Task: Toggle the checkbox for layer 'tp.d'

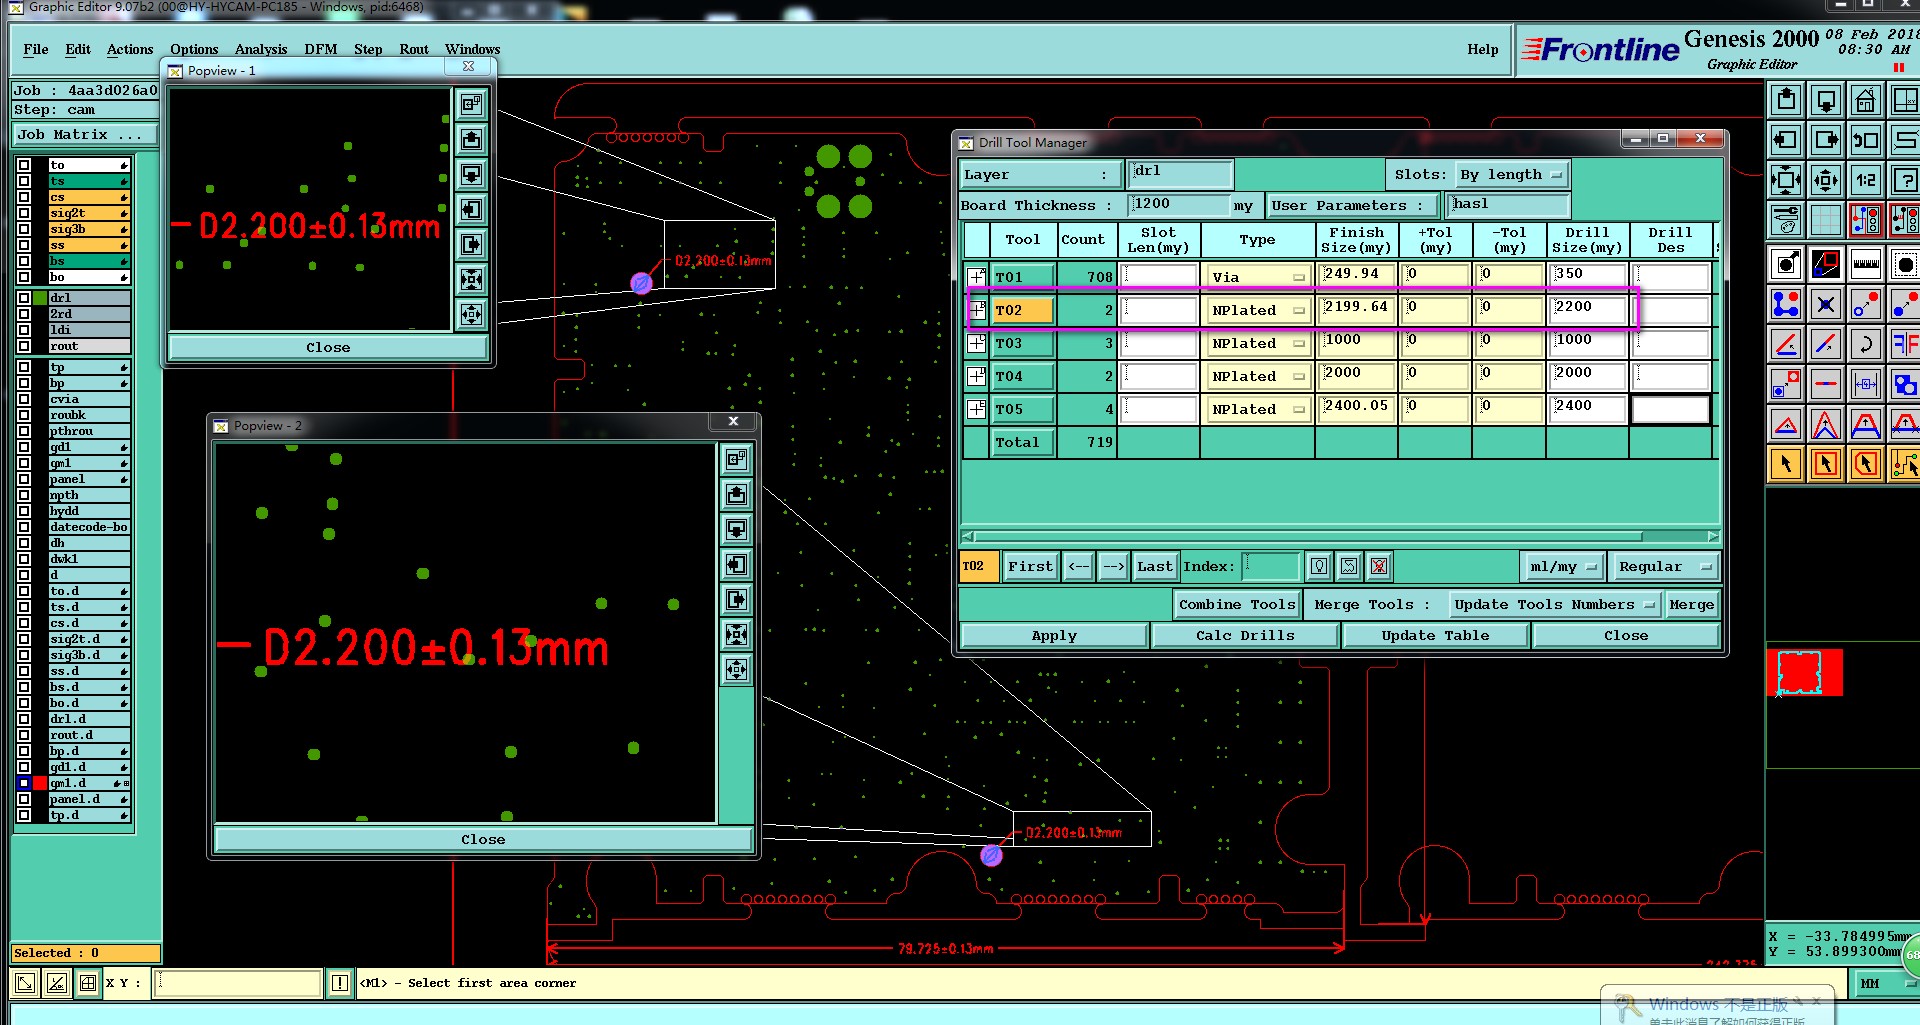Action: coord(24,815)
